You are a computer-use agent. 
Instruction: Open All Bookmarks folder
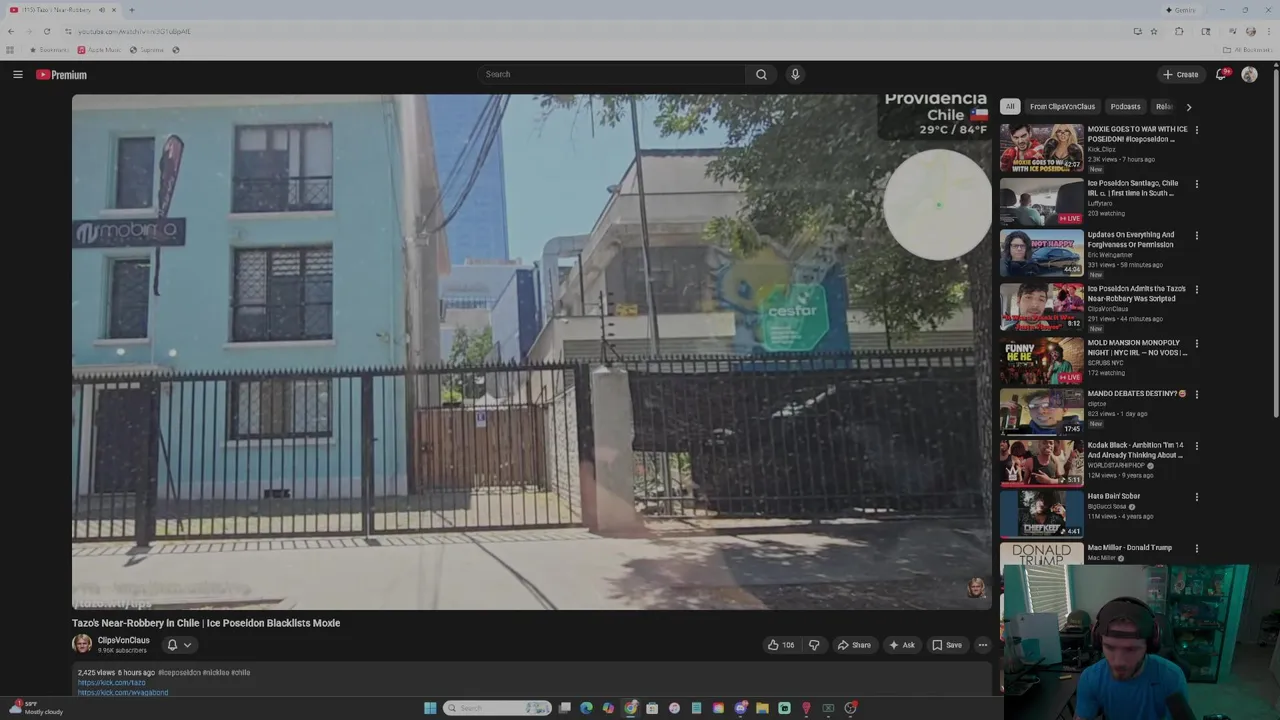(1246, 50)
